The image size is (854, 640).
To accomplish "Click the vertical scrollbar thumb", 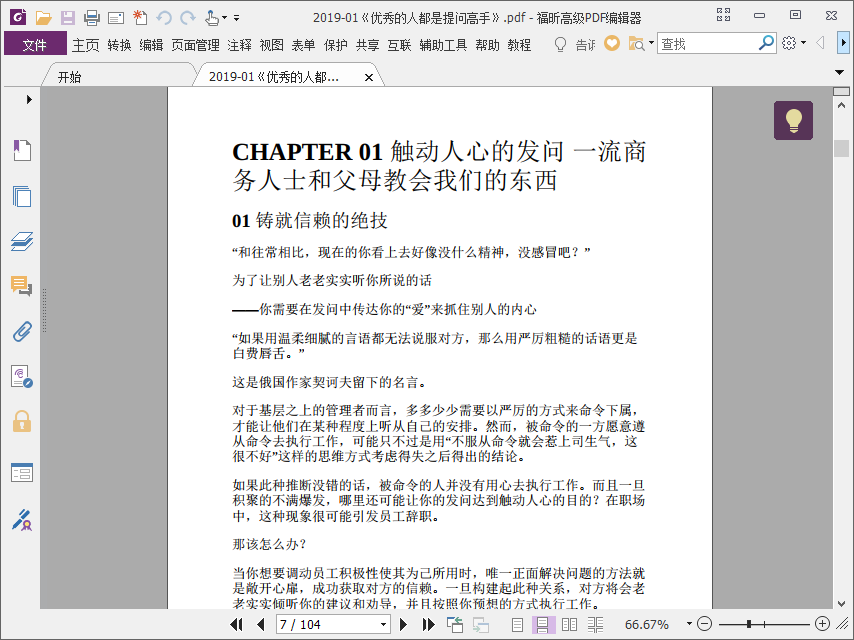I will pyautogui.click(x=841, y=148).
